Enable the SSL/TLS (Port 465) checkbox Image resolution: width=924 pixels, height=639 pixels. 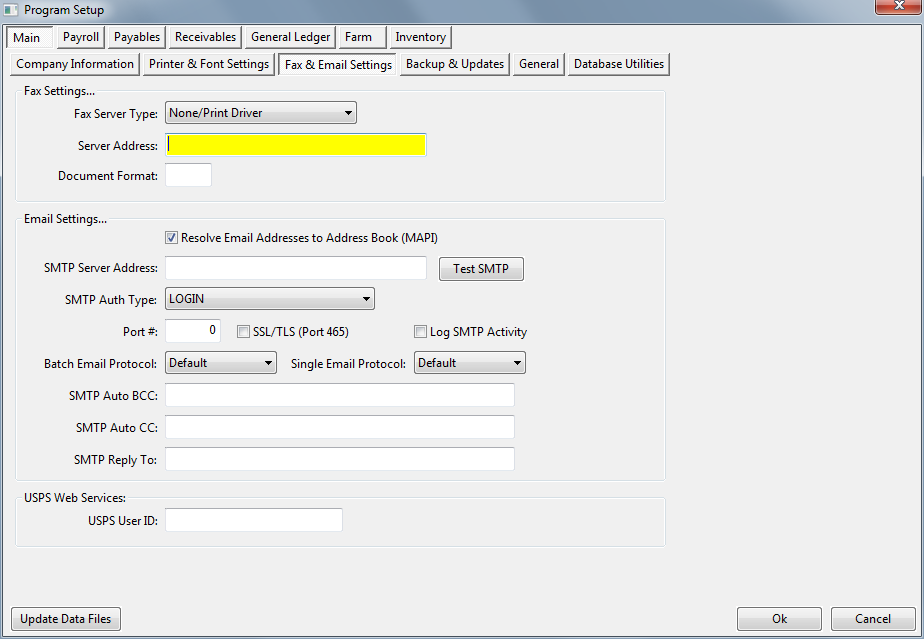click(x=243, y=332)
